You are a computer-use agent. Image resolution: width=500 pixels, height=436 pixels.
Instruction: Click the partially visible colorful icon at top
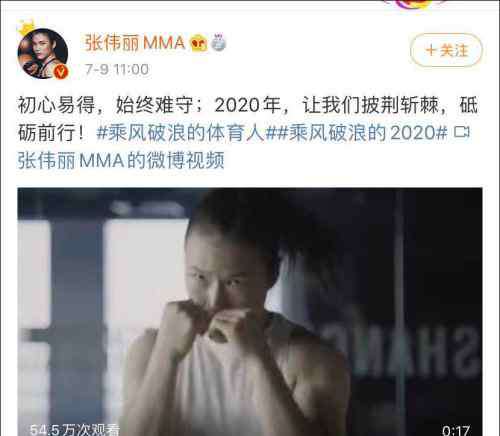(416, 4)
